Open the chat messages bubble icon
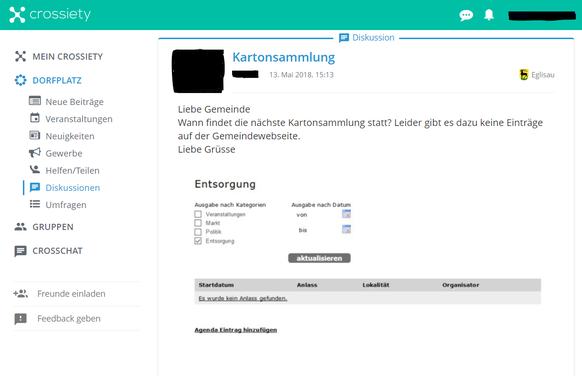 pos(466,15)
